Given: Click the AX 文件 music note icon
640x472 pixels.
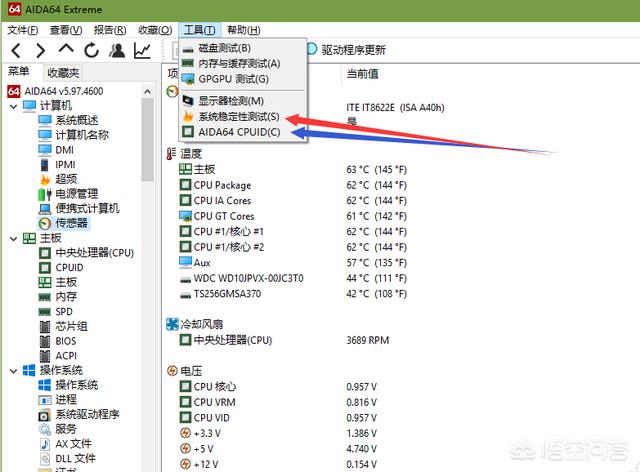Looking at the screenshot, I should click(45, 444).
